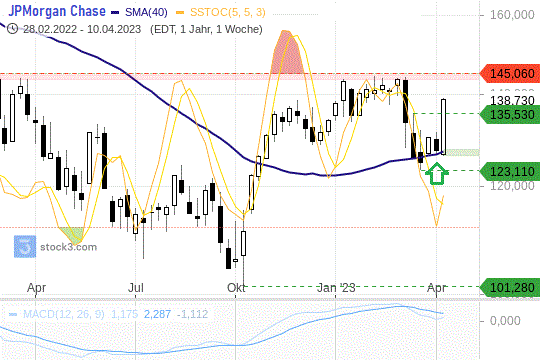Click the 'Jan '23' time axis label
Viewport: 540px width, 360px height.
click(x=336, y=288)
